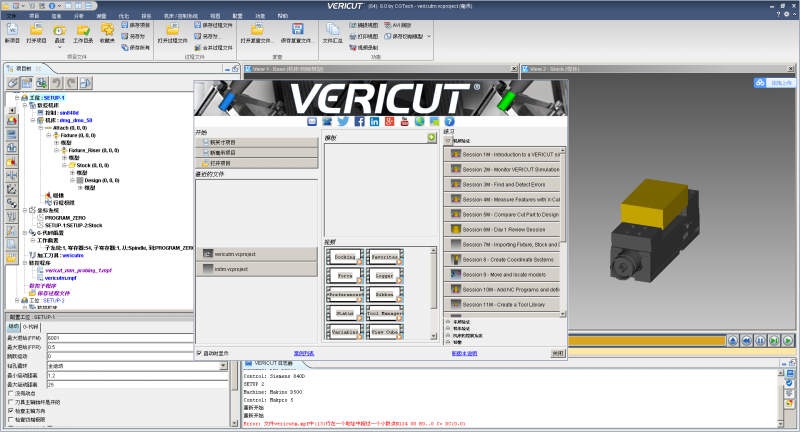Toggle the 检查主轴方向 checkbox
Viewport: 800px width, 432px height.
pos(9,411)
